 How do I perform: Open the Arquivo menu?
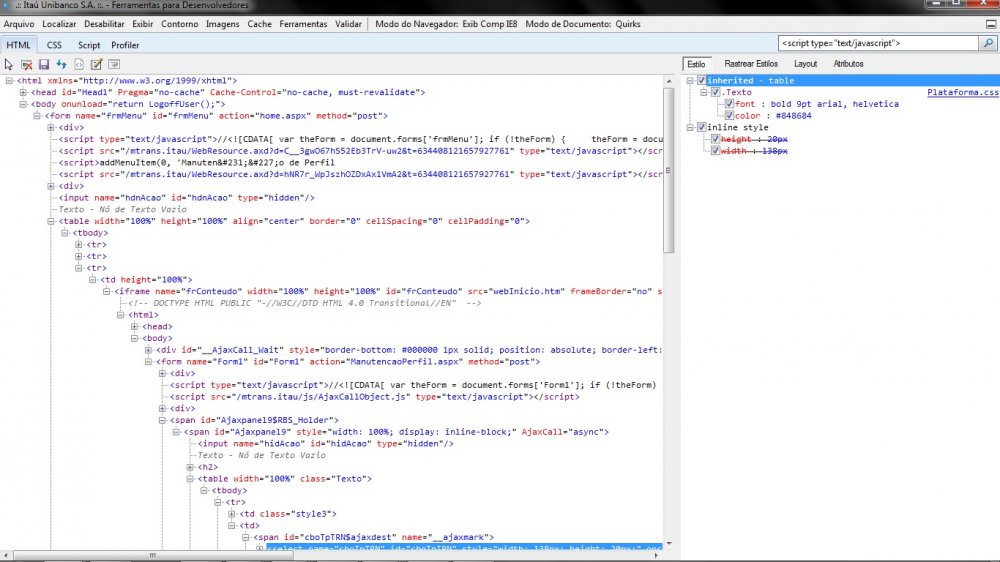(x=19, y=24)
